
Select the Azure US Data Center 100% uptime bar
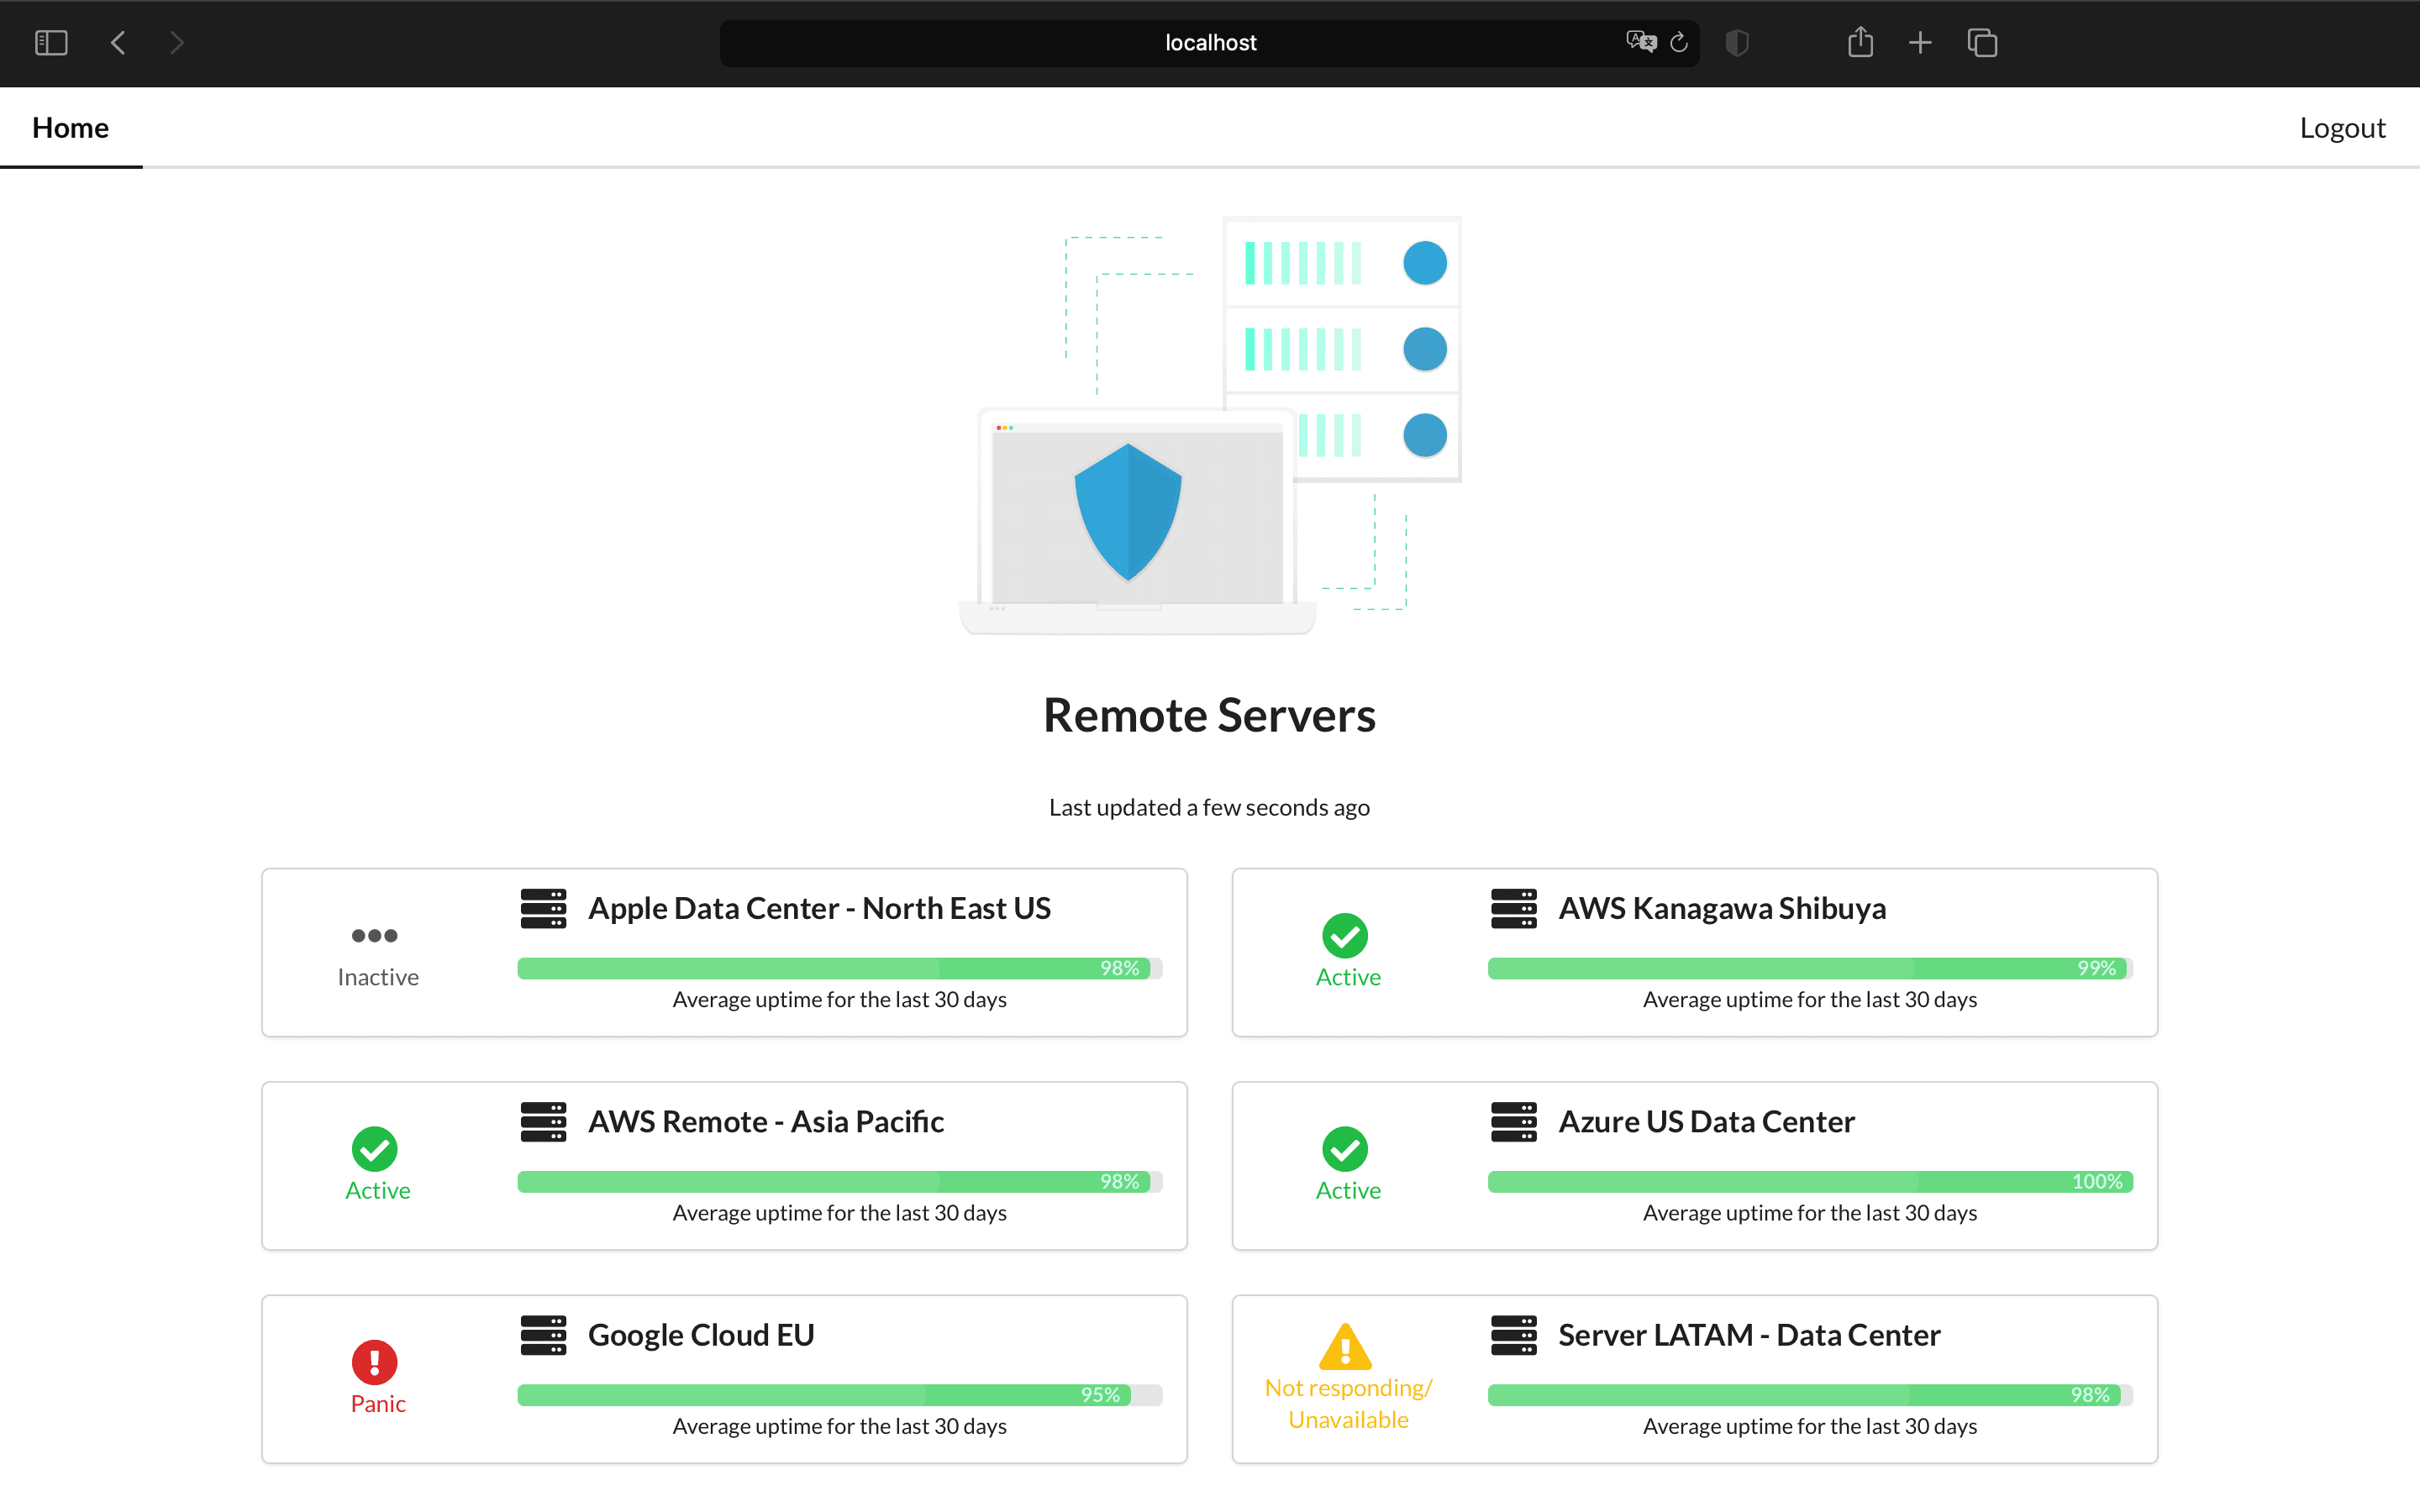[1810, 1181]
